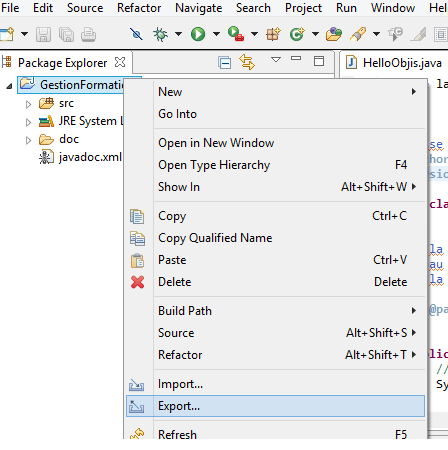
Task: Click the Collapse All icon in Package Explorer
Action: pyautogui.click(x=225, y=62)
